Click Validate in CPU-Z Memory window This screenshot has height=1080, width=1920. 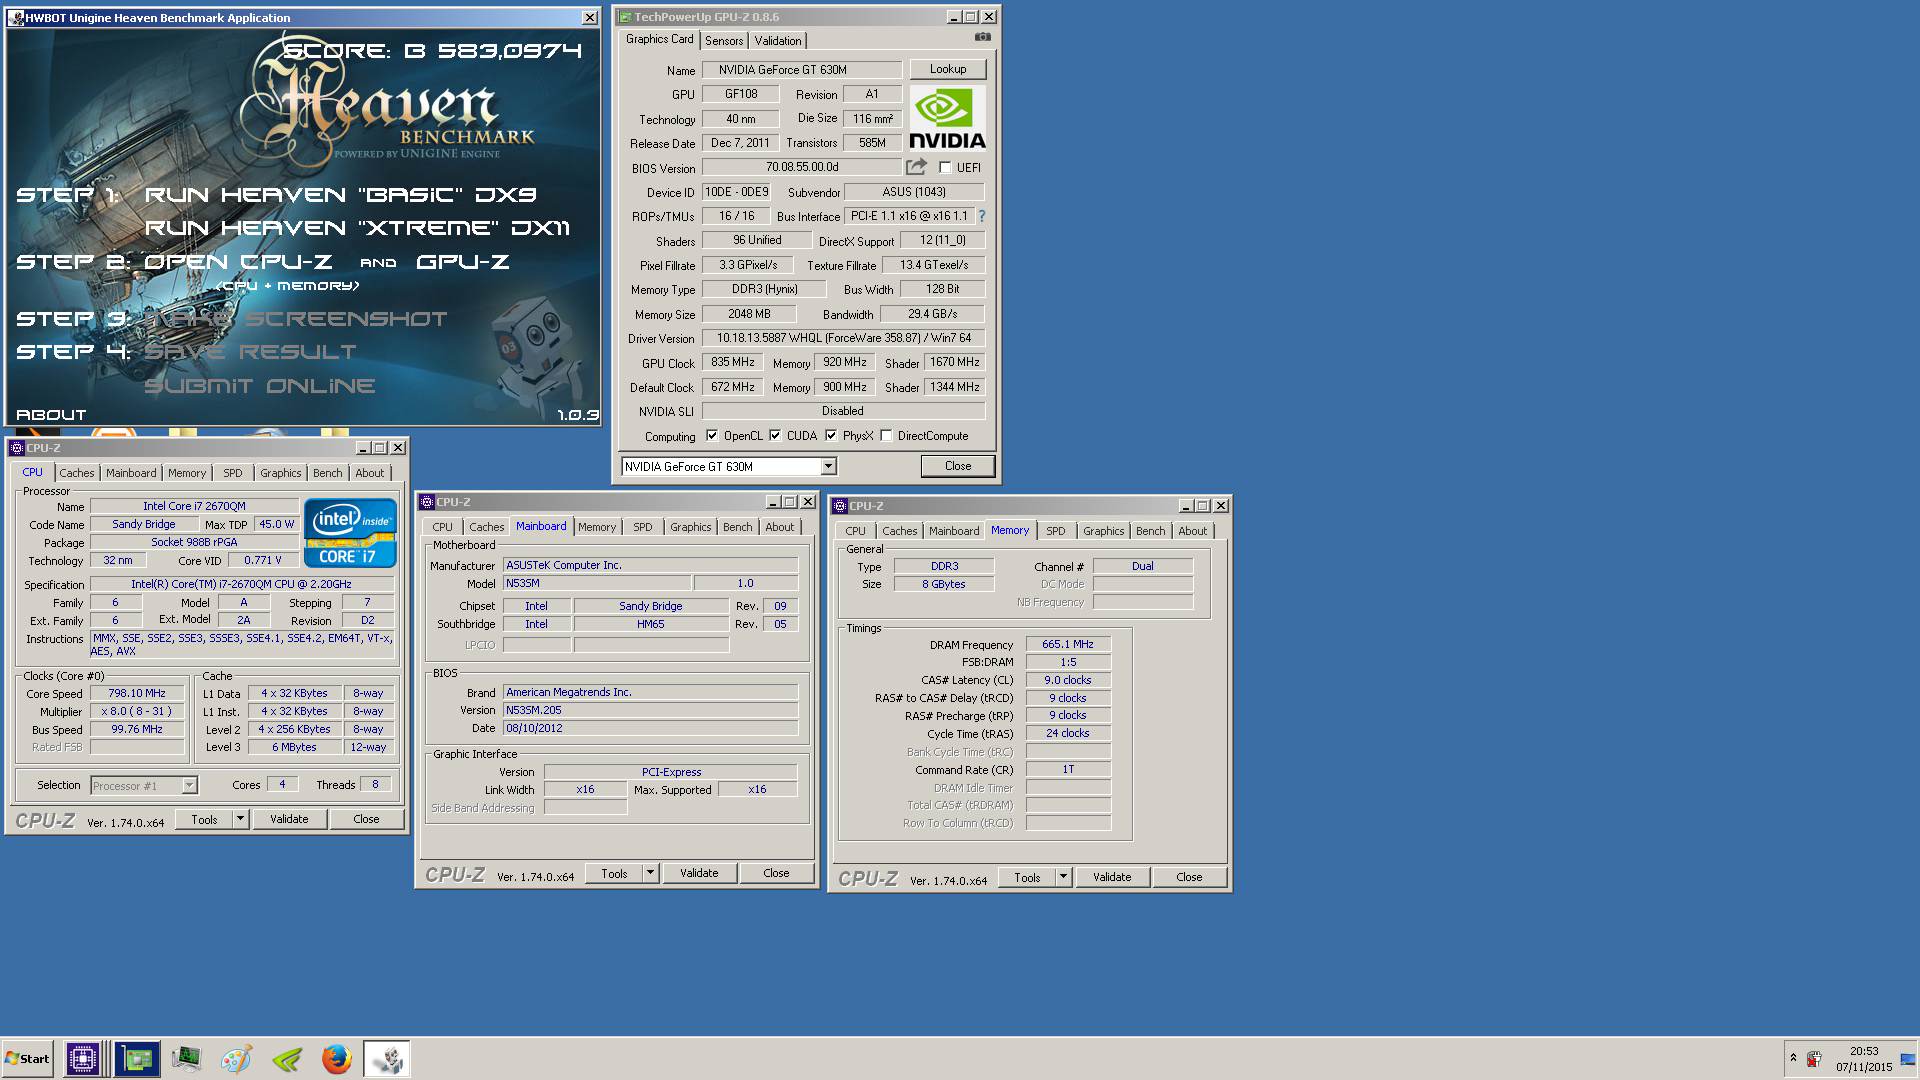click(x=1112, y=877)
